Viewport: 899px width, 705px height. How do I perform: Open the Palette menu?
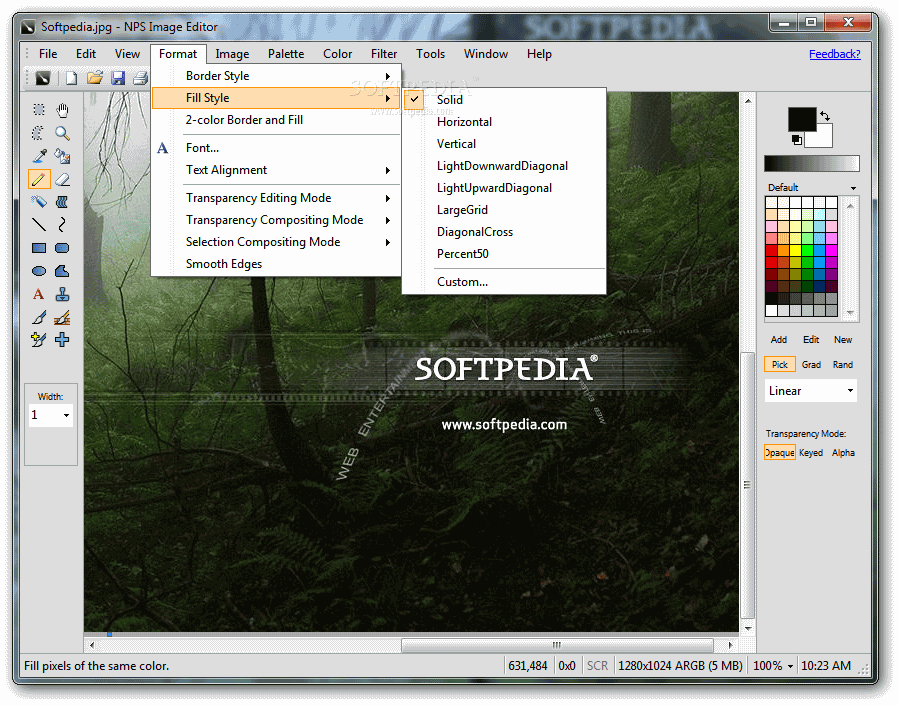pos(286,54)
